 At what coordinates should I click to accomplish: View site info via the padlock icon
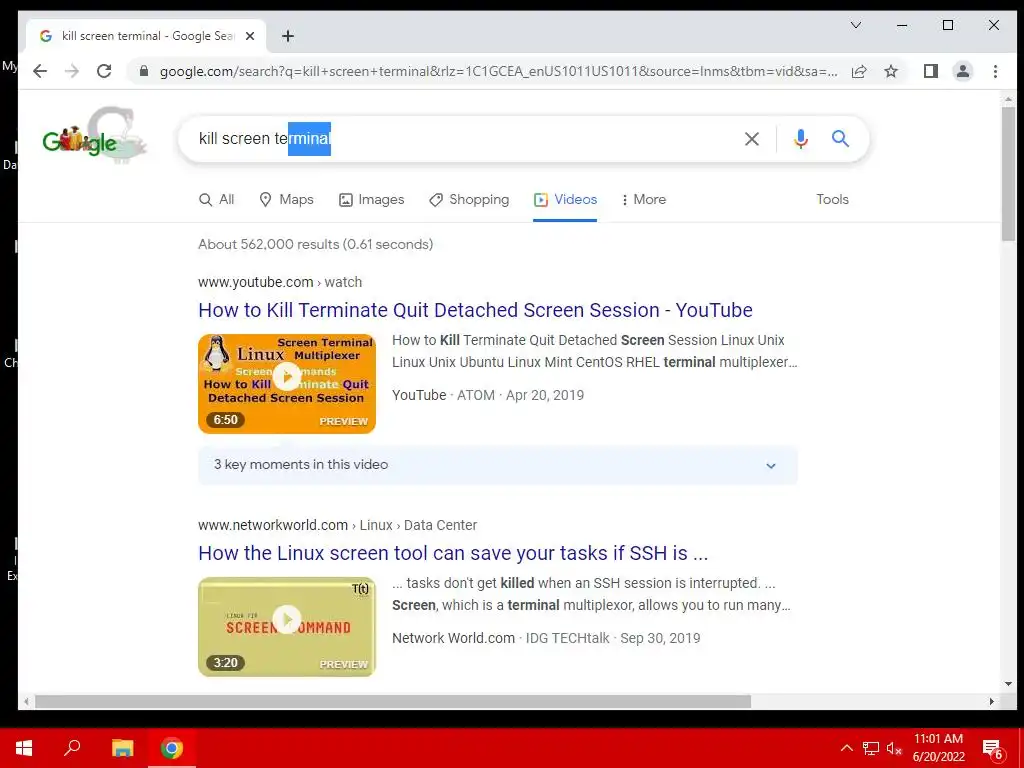pyautogui.click(x=144, y=71)
